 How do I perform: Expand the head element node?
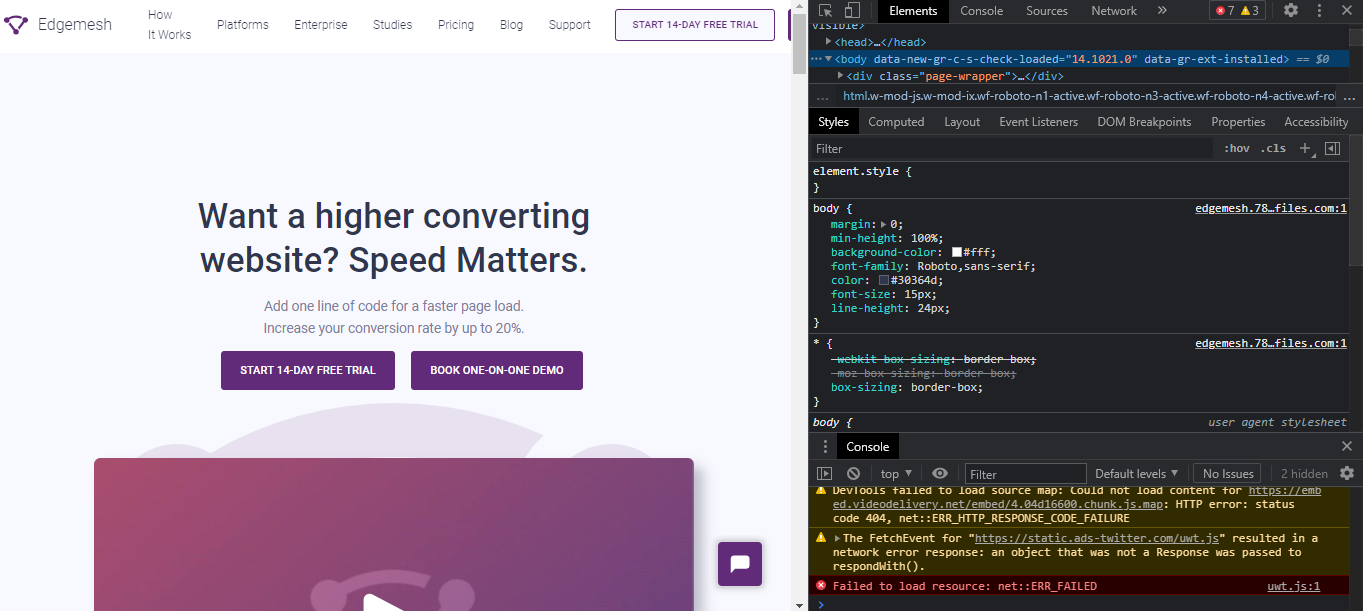828,42
